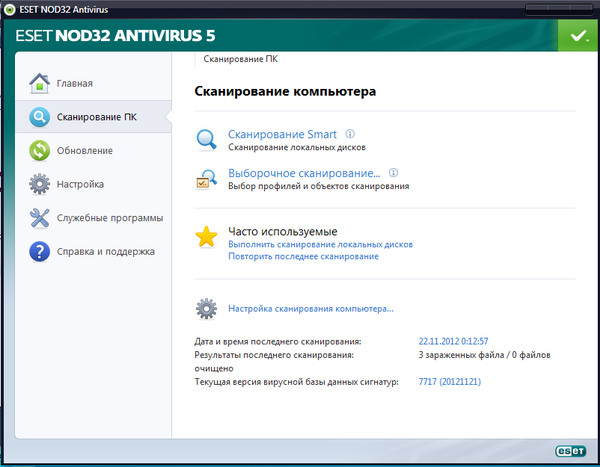Screen dimensions: 600x467
Task: Click Результаты последнего сканирования label
Action: [274, 355]
